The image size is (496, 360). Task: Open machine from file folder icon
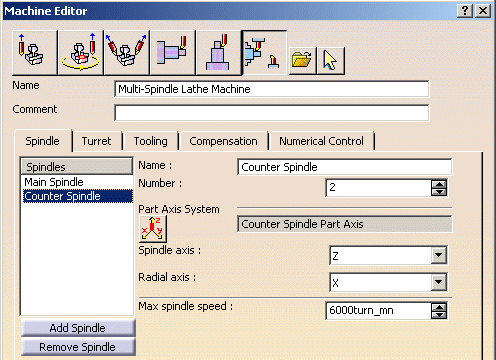302,61
